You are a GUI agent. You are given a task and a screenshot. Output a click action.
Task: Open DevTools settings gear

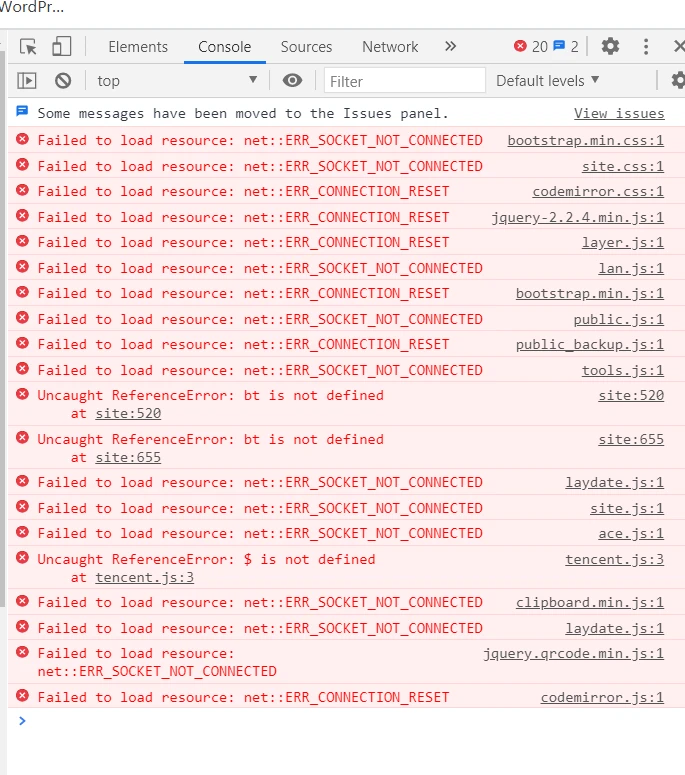(610, 47)
